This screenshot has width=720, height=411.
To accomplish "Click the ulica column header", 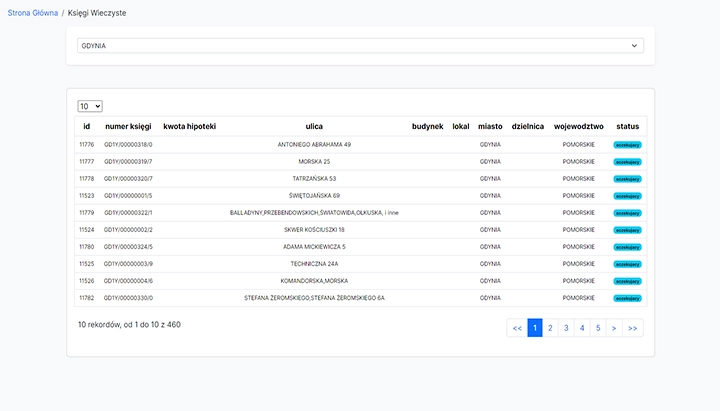I will pos(314,127).
